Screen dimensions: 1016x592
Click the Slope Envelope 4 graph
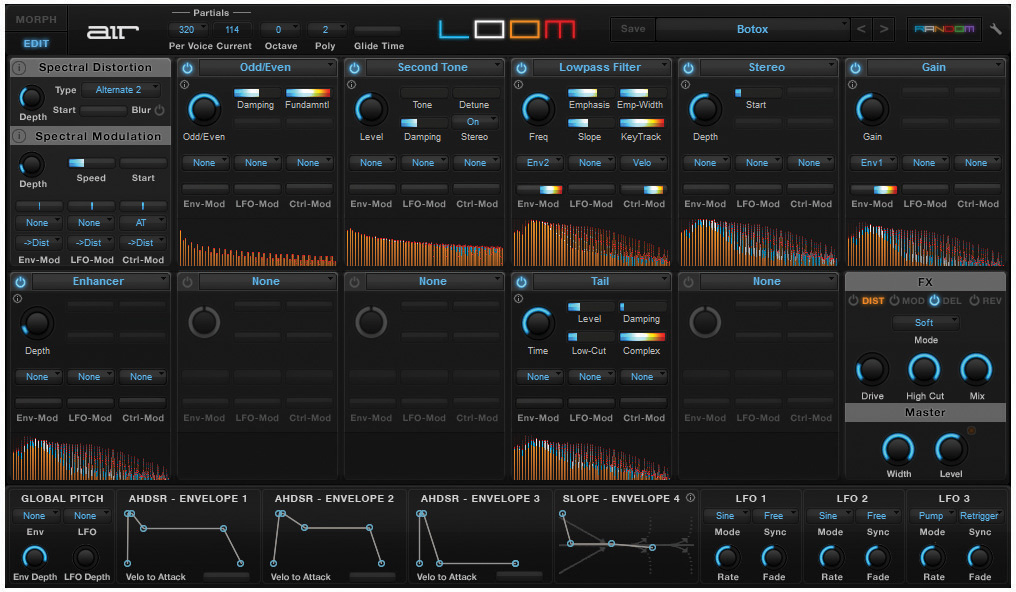point(626,543)
